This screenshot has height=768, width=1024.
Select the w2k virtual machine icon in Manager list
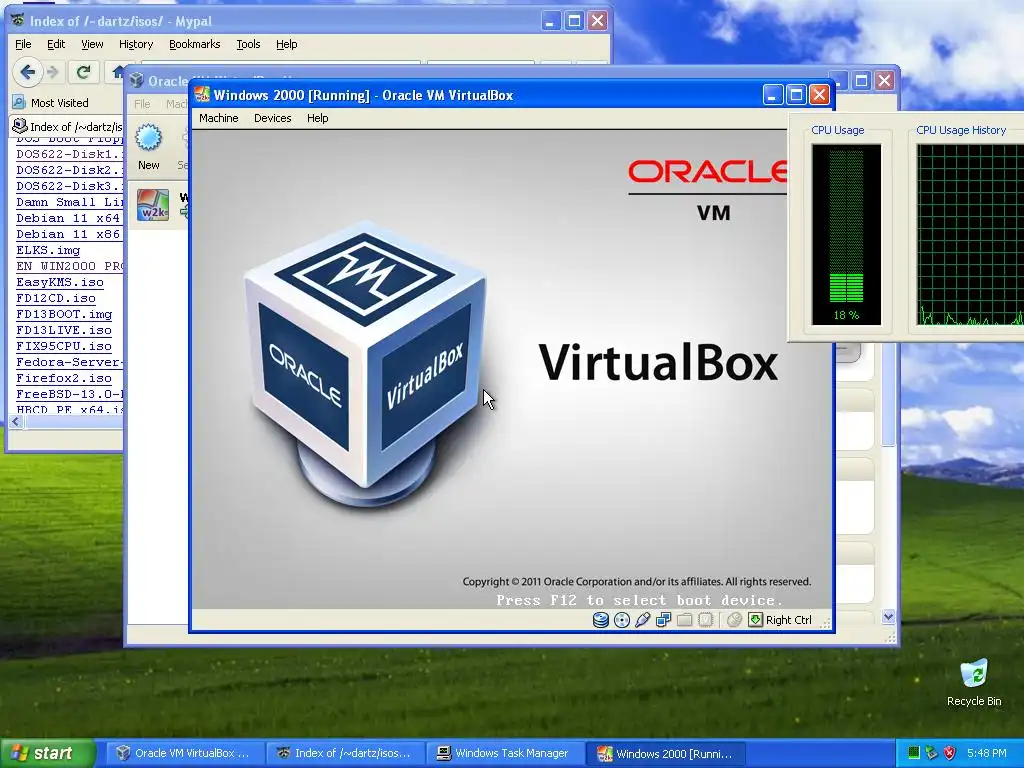[x=153, y=205]
